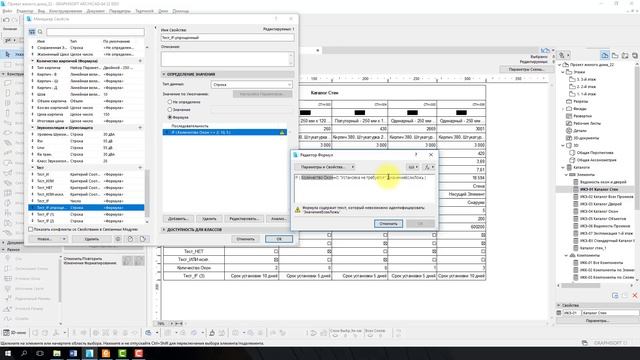
Task: Open the Publisher Sets icon in Navigator
Action: [x=635, y=55]
